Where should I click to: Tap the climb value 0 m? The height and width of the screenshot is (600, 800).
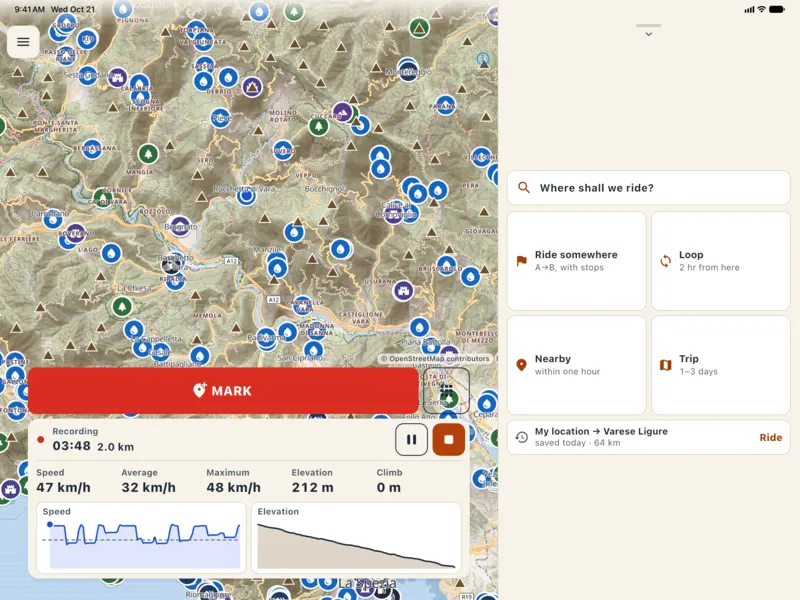(x=389, y=487)
